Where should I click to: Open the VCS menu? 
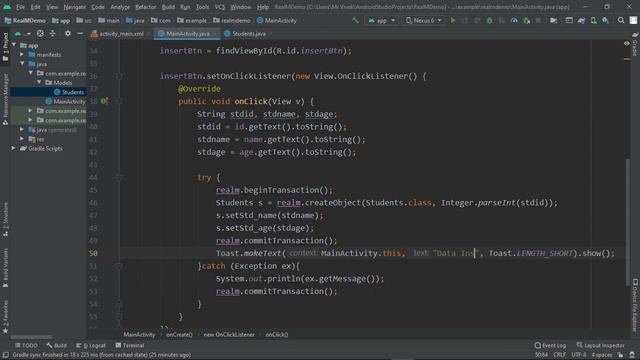tap(220, 7)
